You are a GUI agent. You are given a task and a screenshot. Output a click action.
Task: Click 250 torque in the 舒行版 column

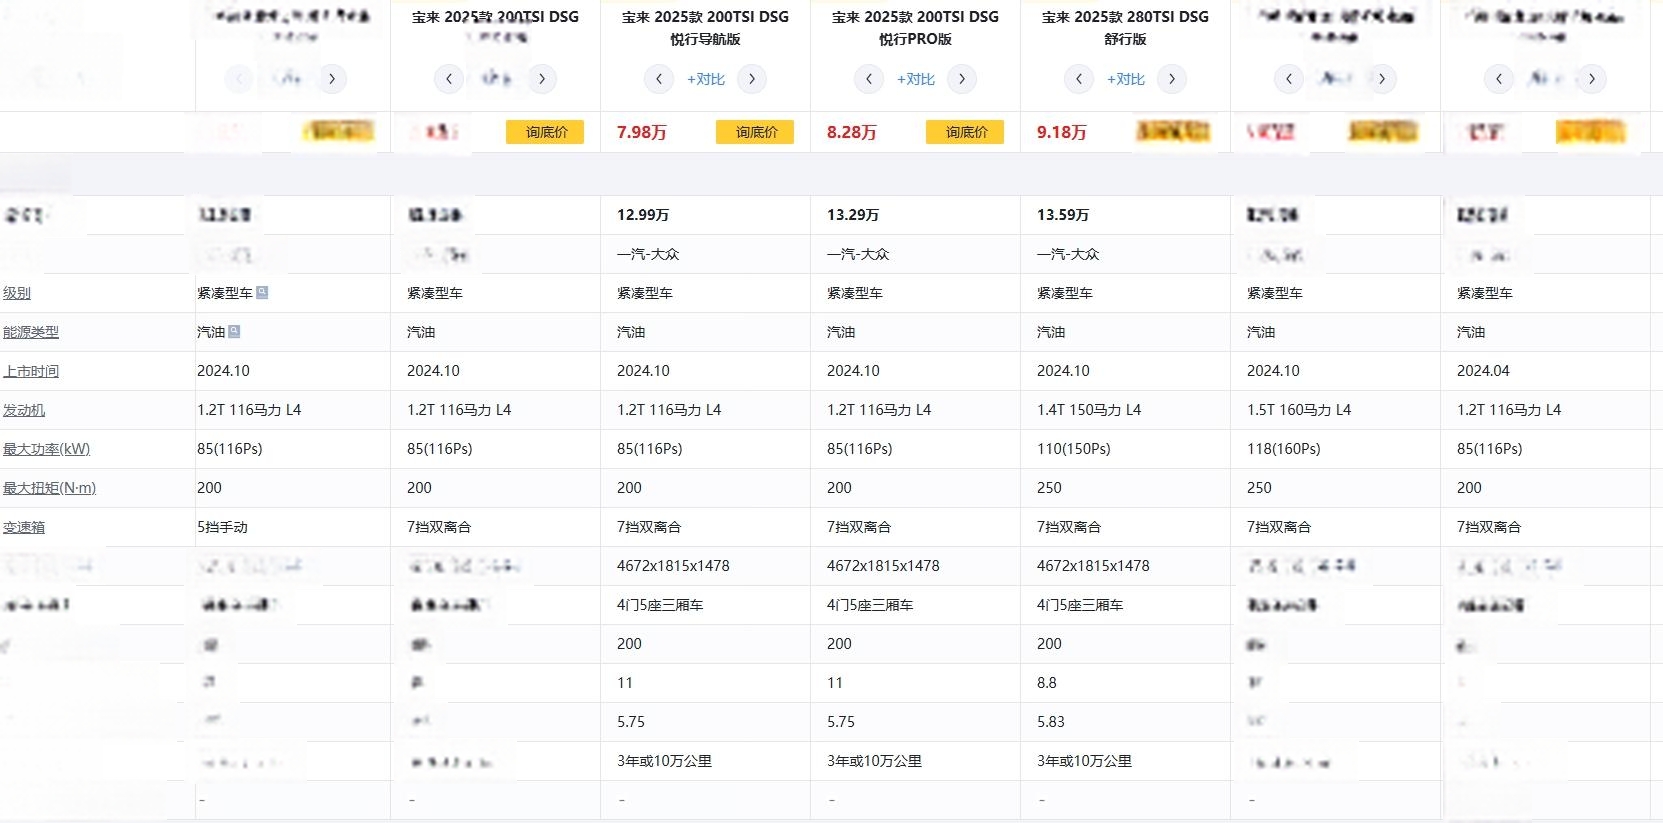[x=1049, y=488]
